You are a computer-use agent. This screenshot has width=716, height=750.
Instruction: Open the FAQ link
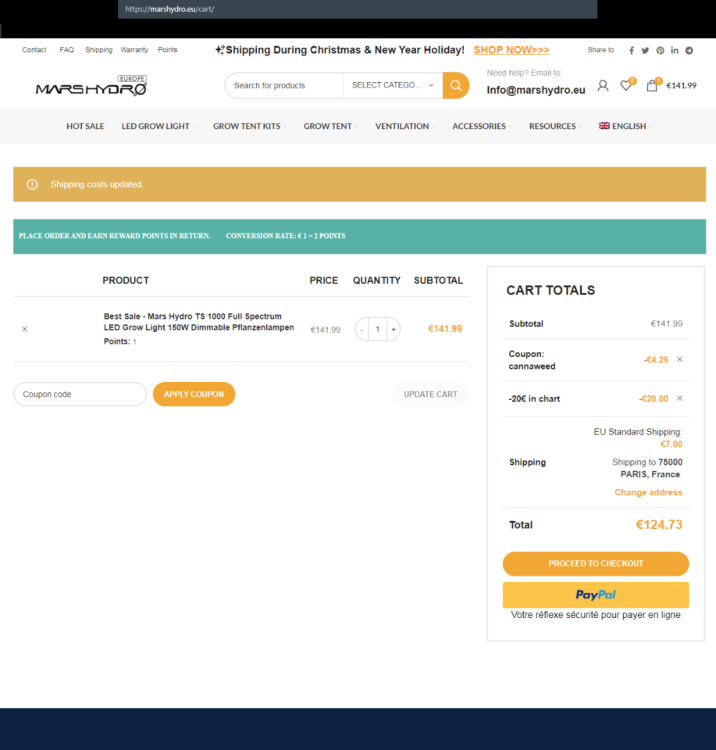coord(66,50)
